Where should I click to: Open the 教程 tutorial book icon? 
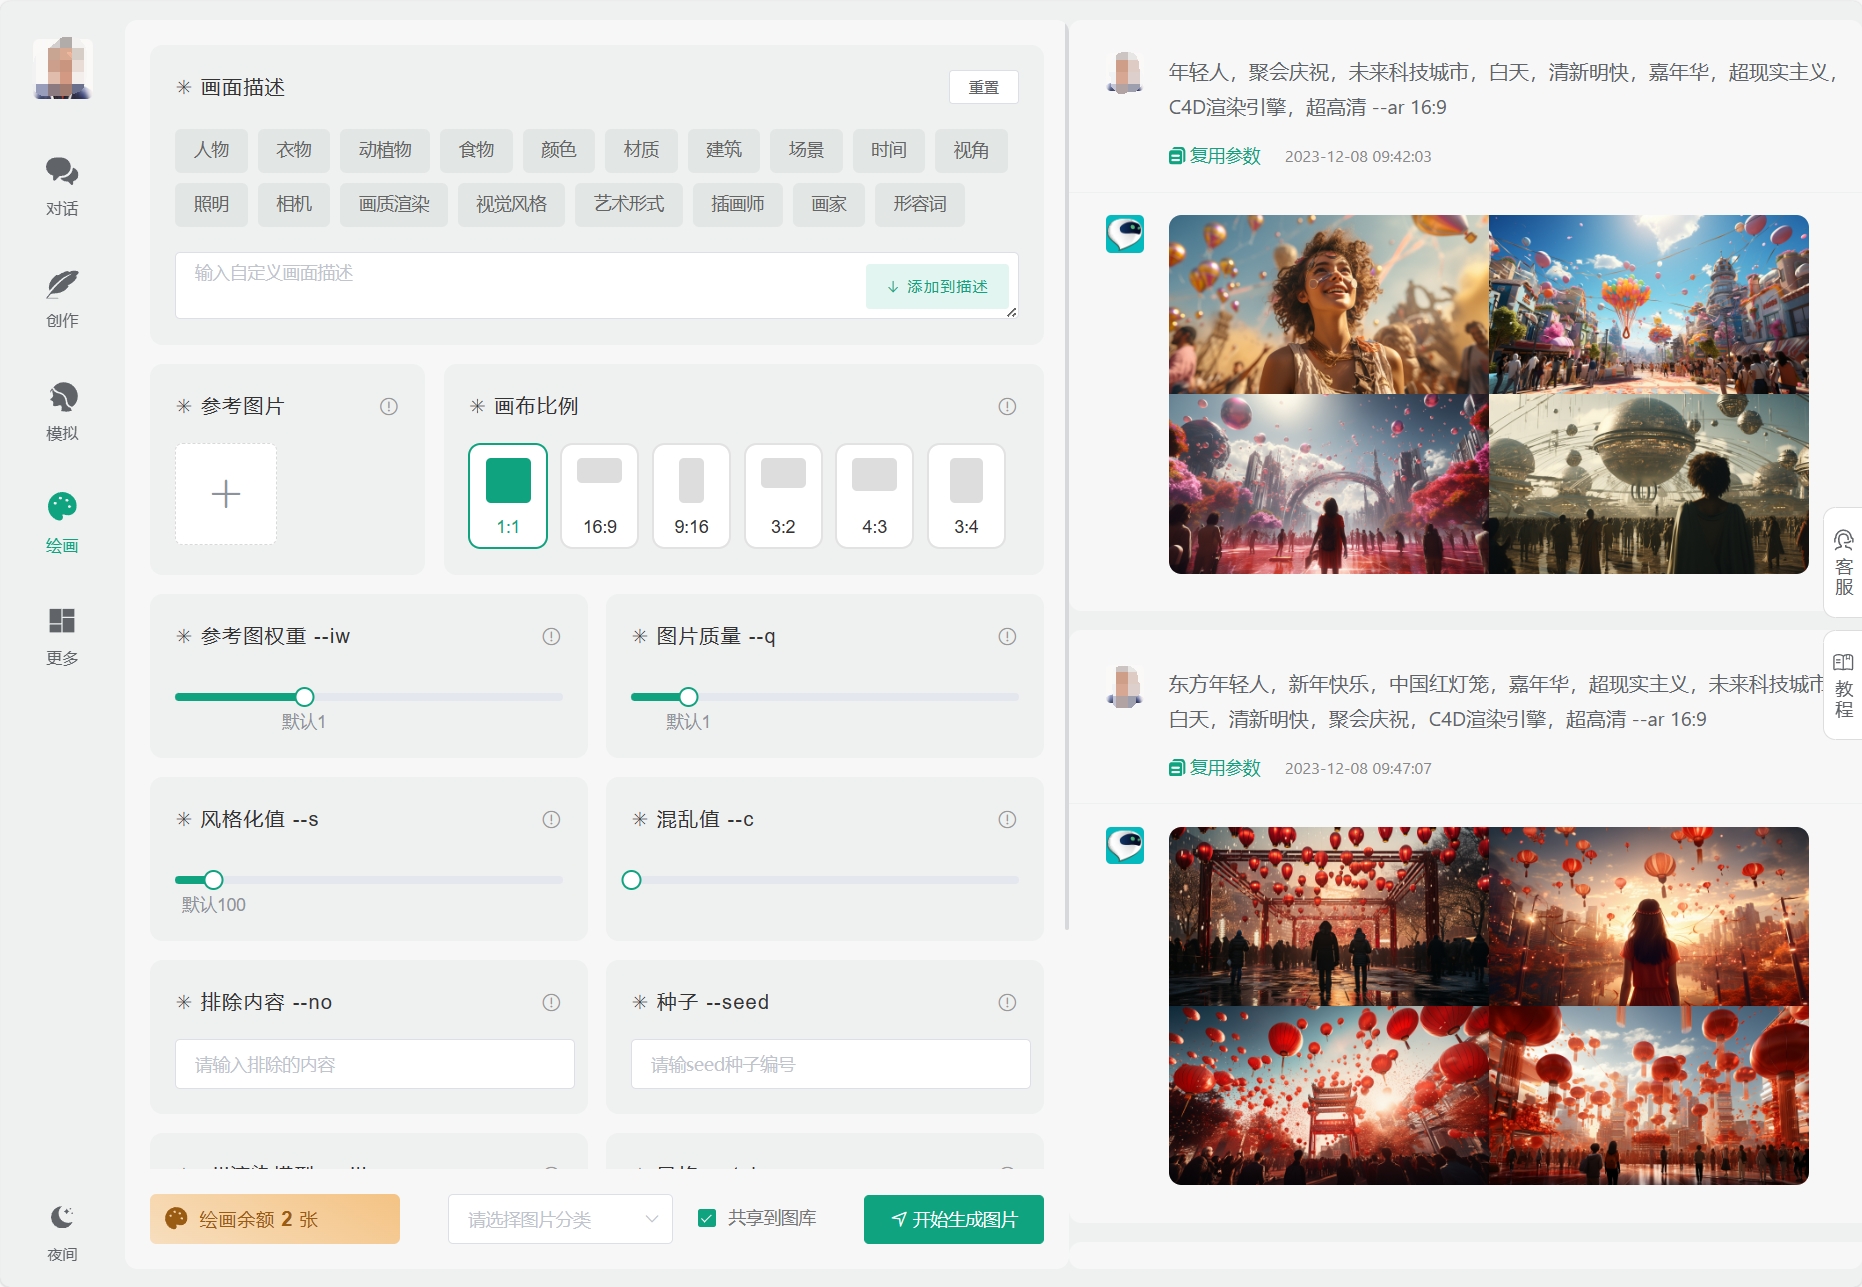tap(1843, 663)
